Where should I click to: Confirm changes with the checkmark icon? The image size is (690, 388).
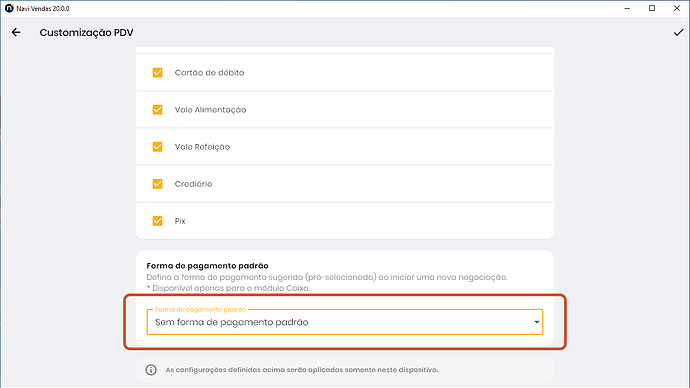click(x=678, y=33)
